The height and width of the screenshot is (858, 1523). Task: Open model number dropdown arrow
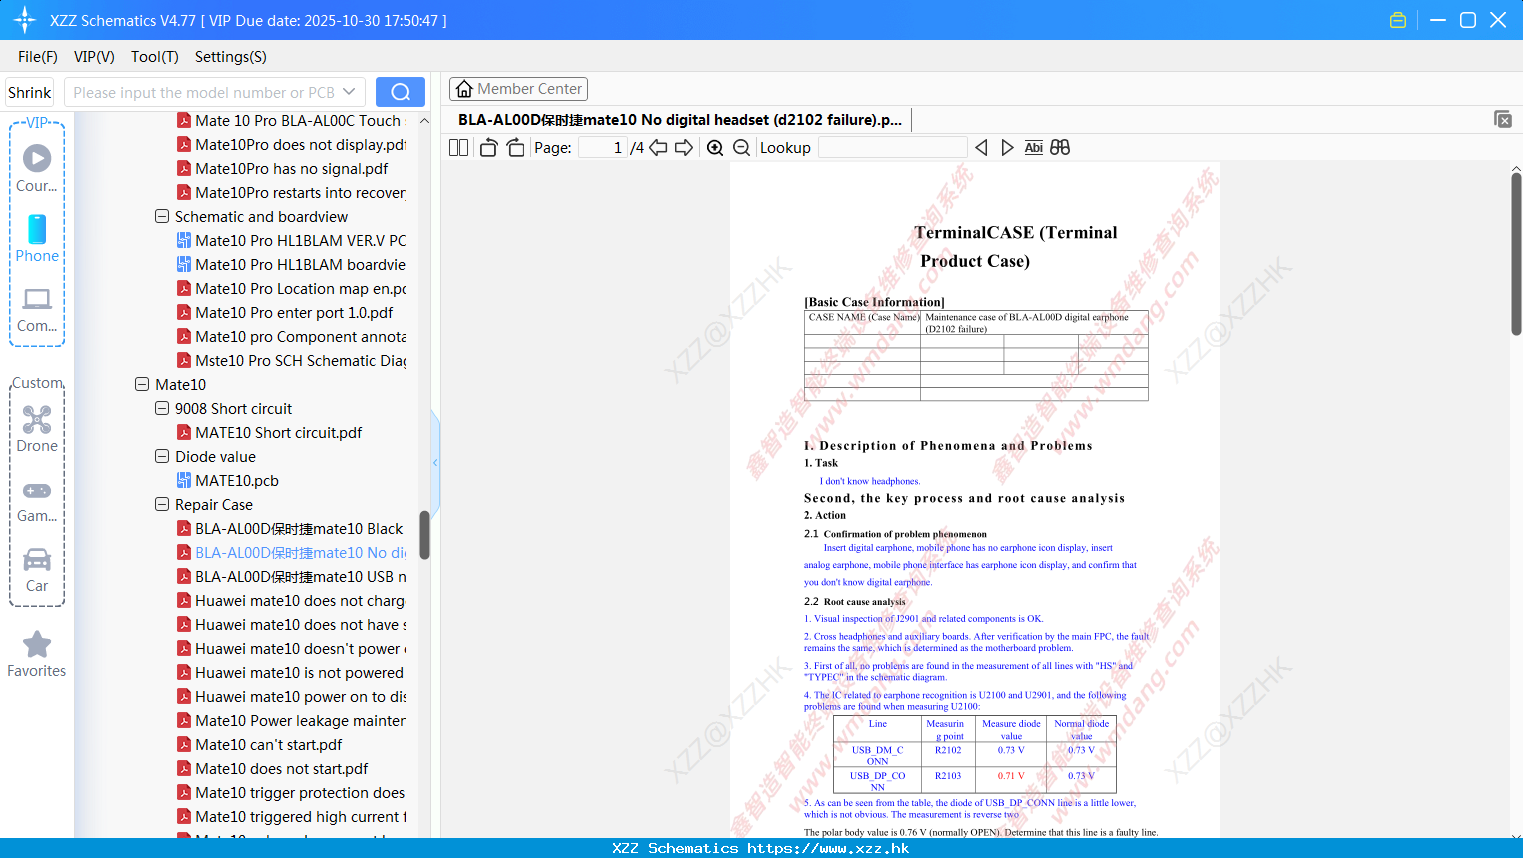pyautogui.click(x=349, y=92)
